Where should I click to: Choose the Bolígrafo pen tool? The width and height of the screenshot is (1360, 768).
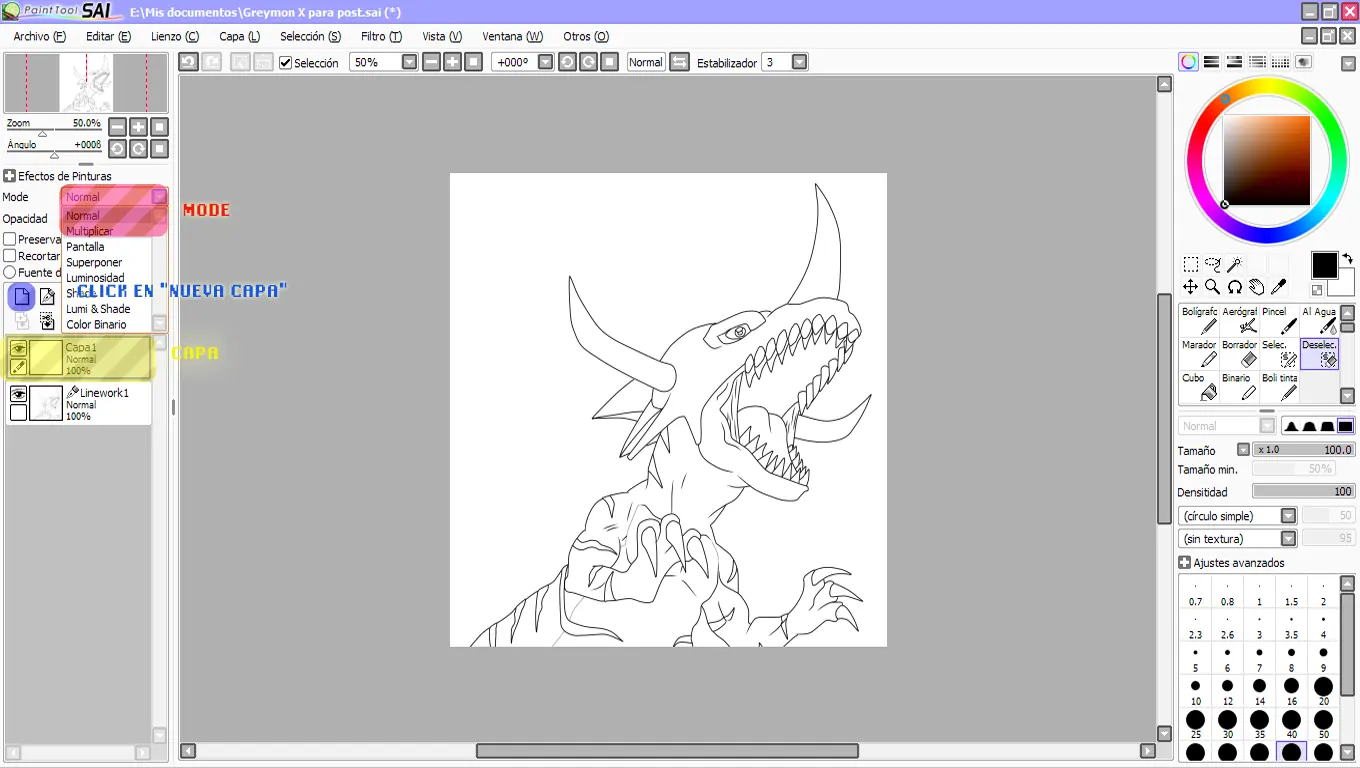(1199, 320)
